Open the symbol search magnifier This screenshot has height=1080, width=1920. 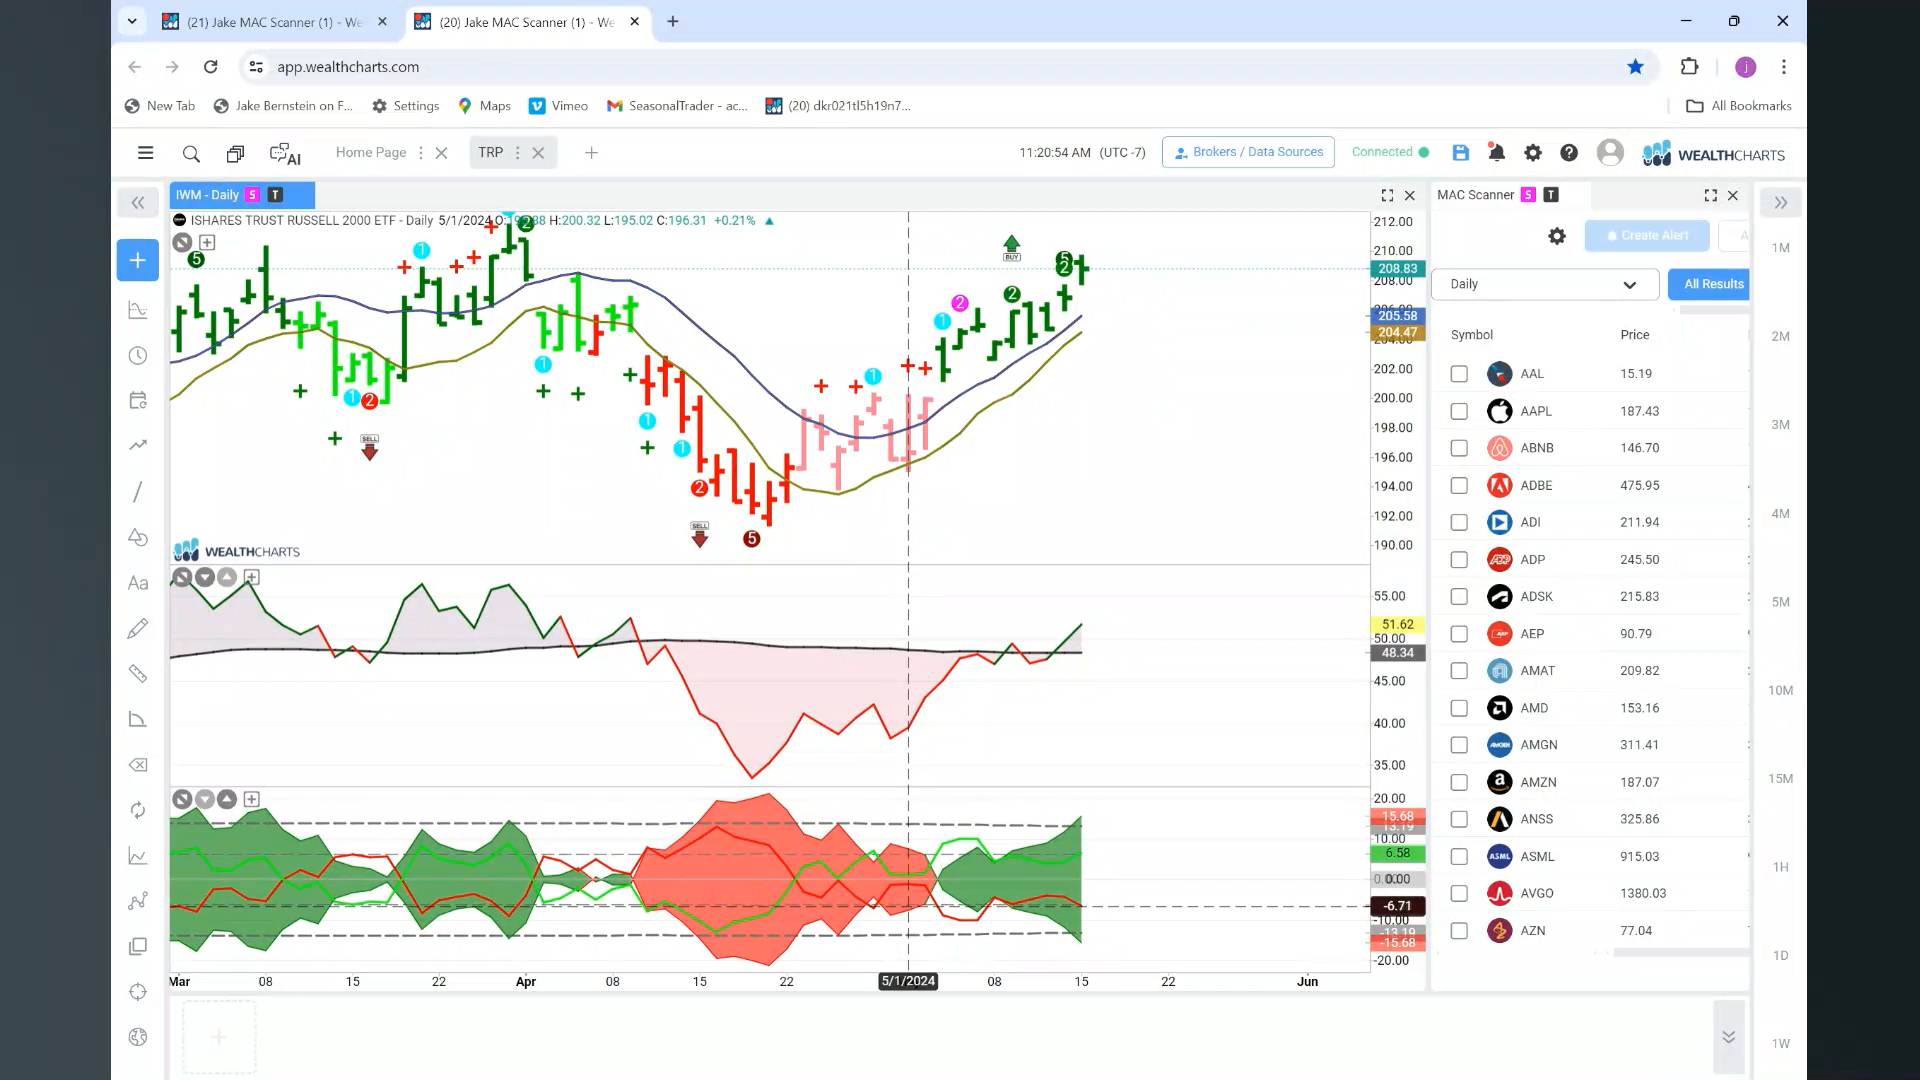[191, 153]
